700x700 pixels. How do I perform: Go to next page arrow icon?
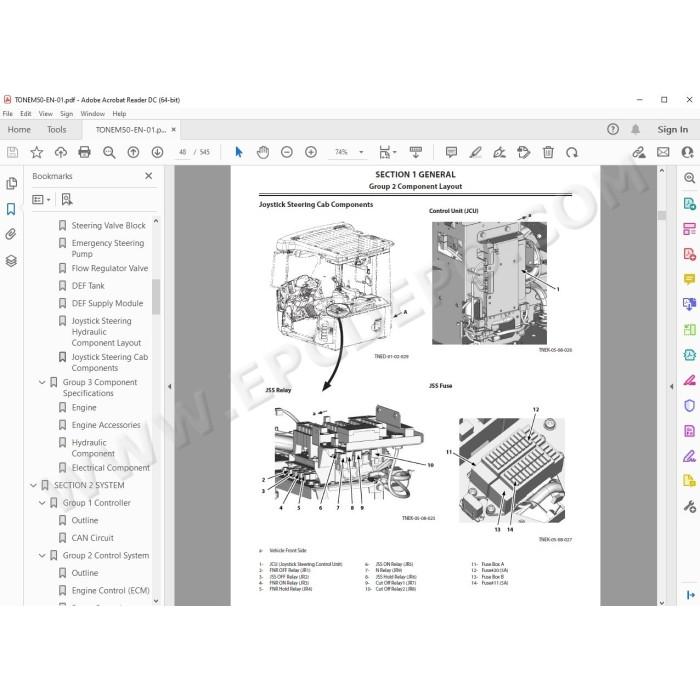pos(157,153)
